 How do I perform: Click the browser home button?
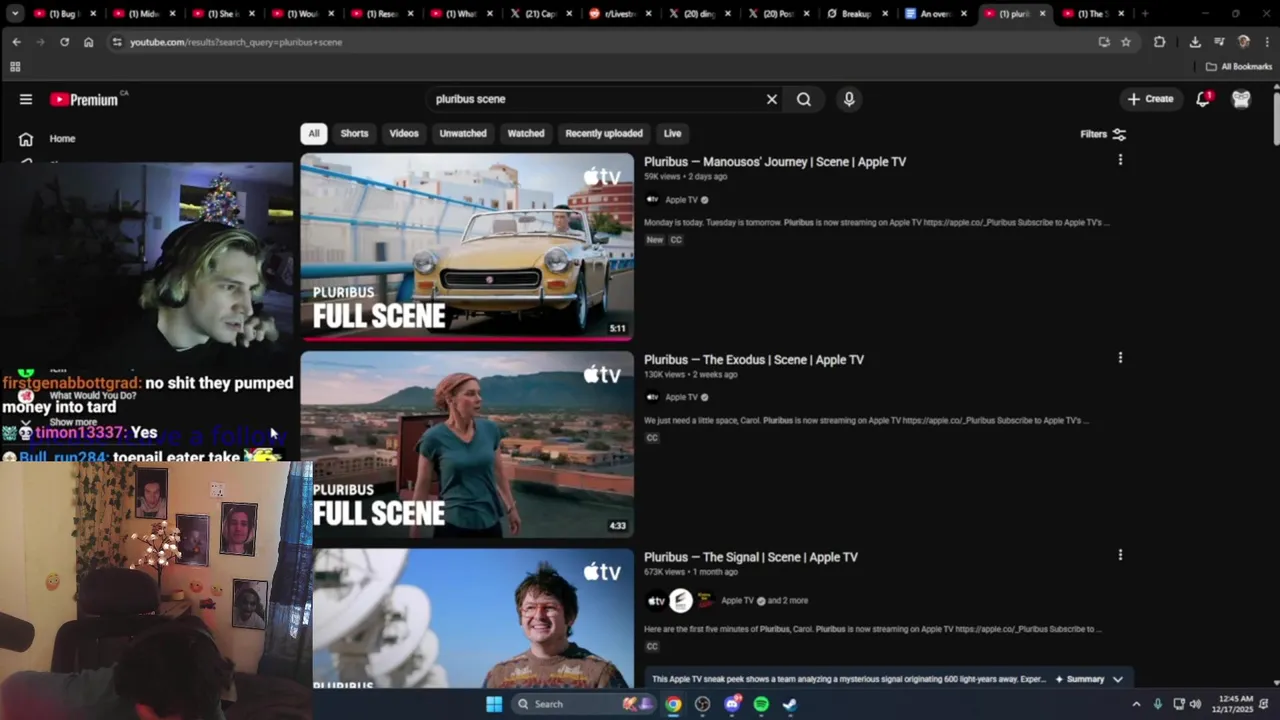point(88,42)
